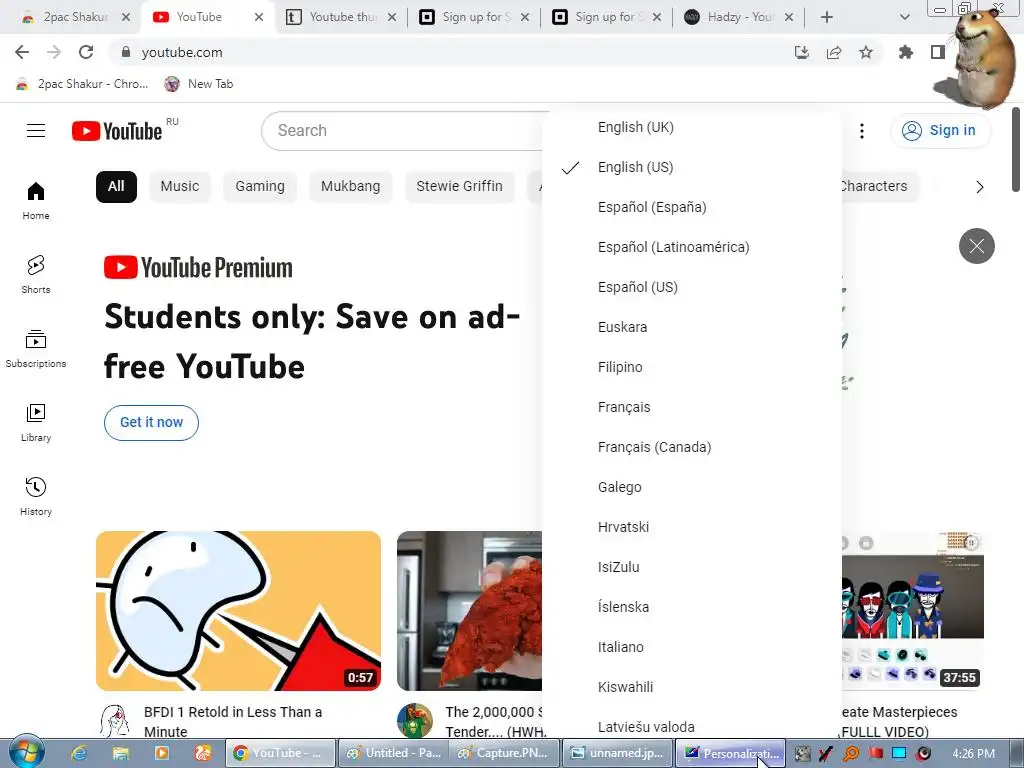The height and width of the screenshot is (768, 1024).
Task: Open Shorts in sidebar
Action: (x=36, y=274)
